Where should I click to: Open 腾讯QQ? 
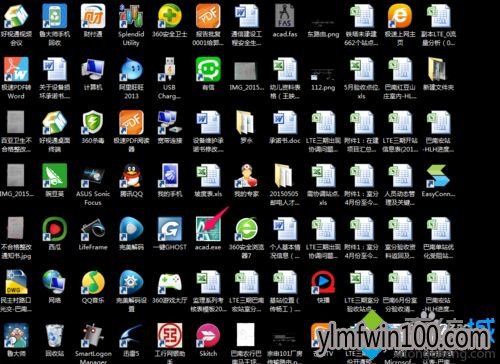(x=131, y=181)
